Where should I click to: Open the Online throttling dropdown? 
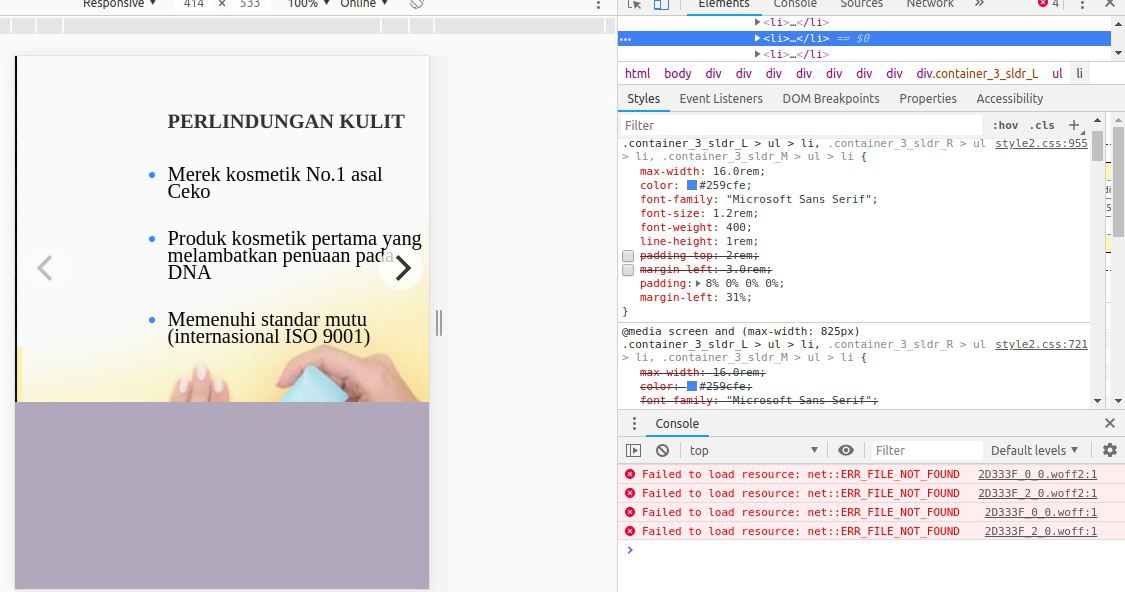[x=364, y=4]
